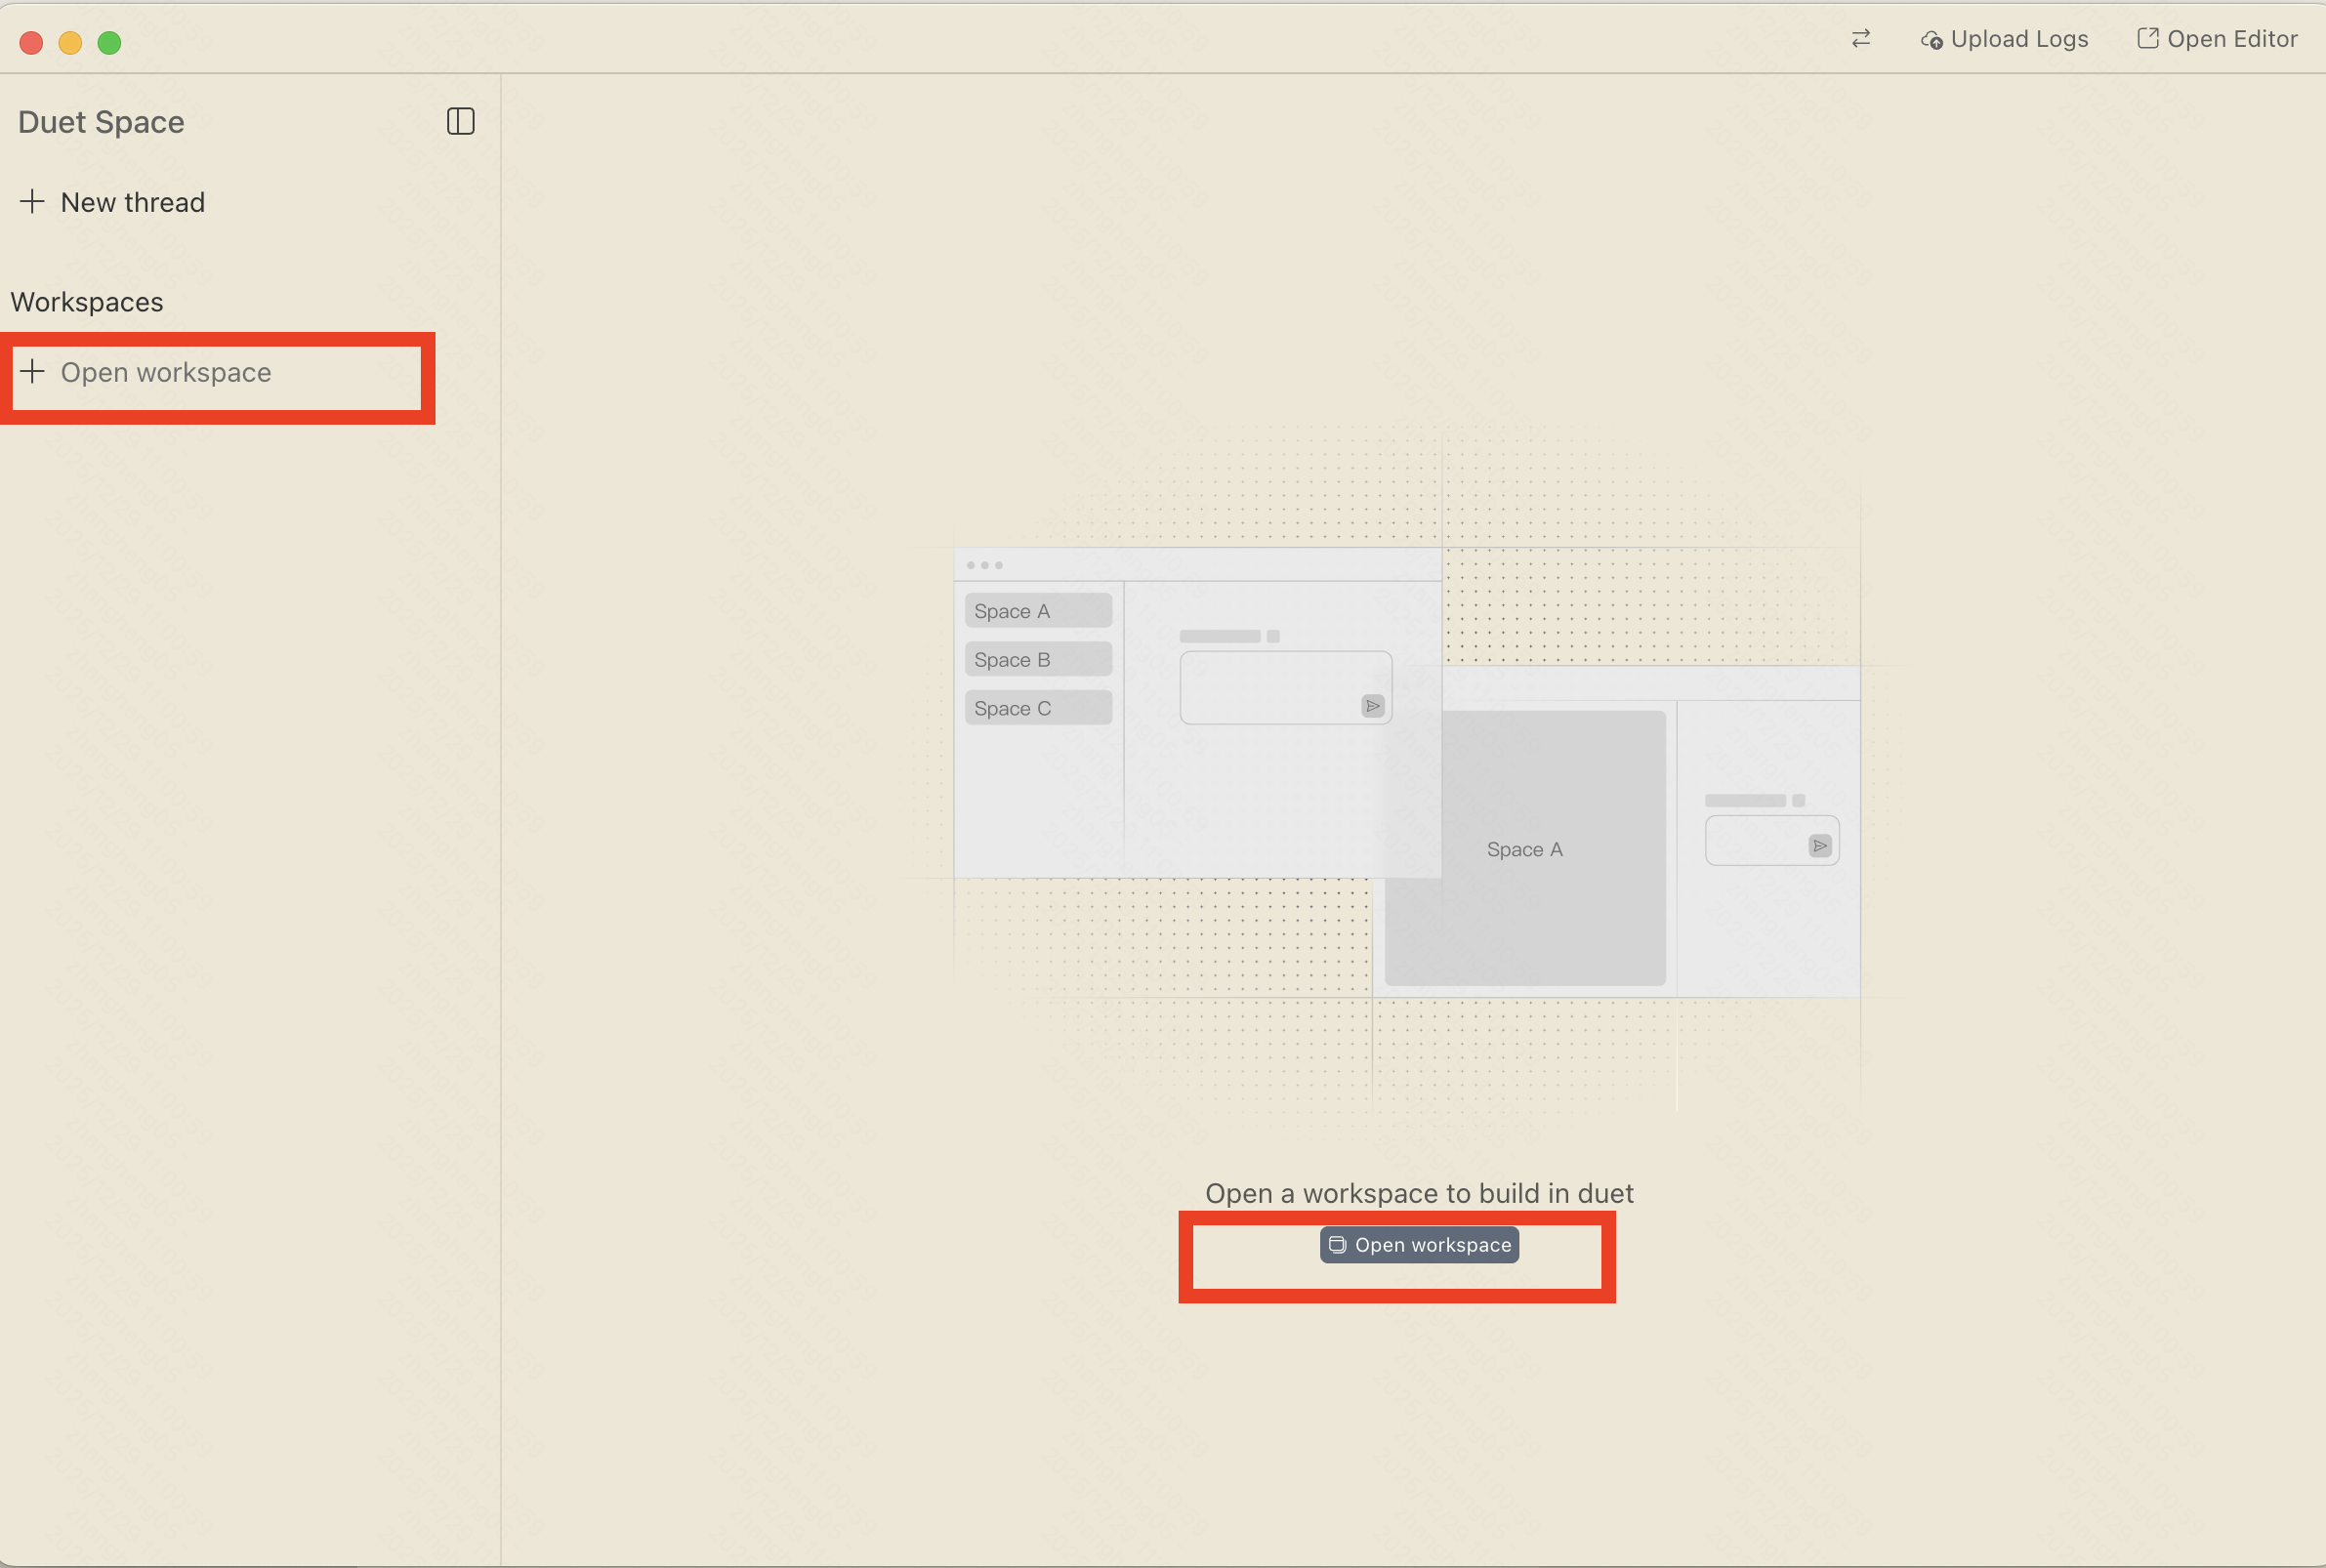Click the swap arrows icon in title bar
Screen dimensions: 2326x1568
(1860, 39)
